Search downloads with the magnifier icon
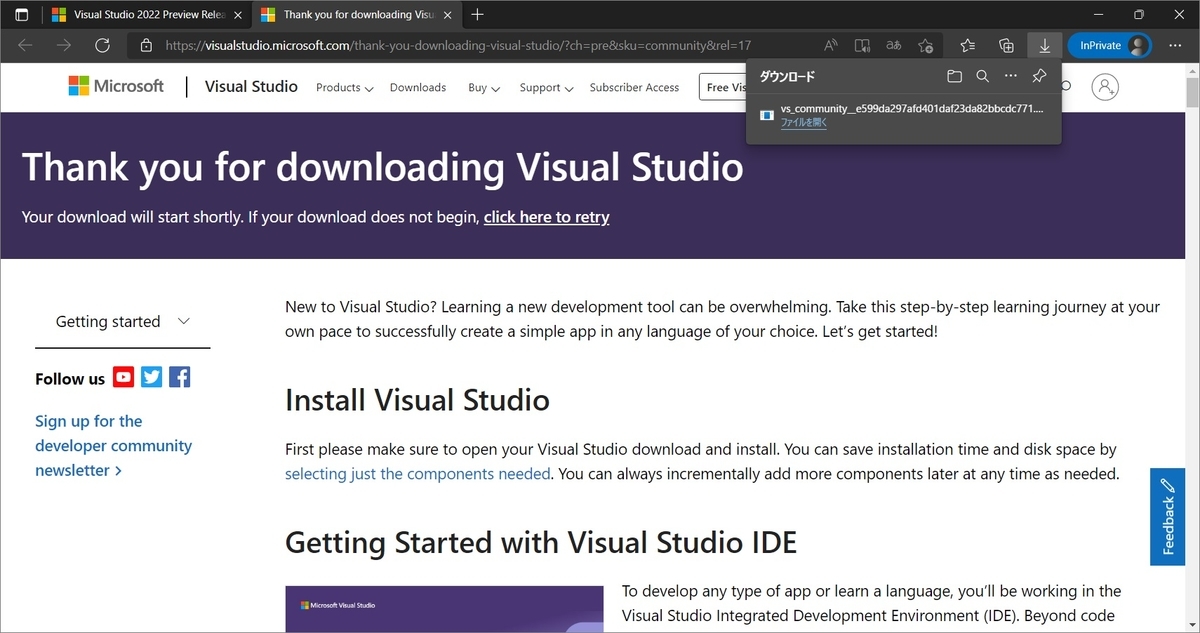The image size is (1200, 633). click(x=982, y=76)
